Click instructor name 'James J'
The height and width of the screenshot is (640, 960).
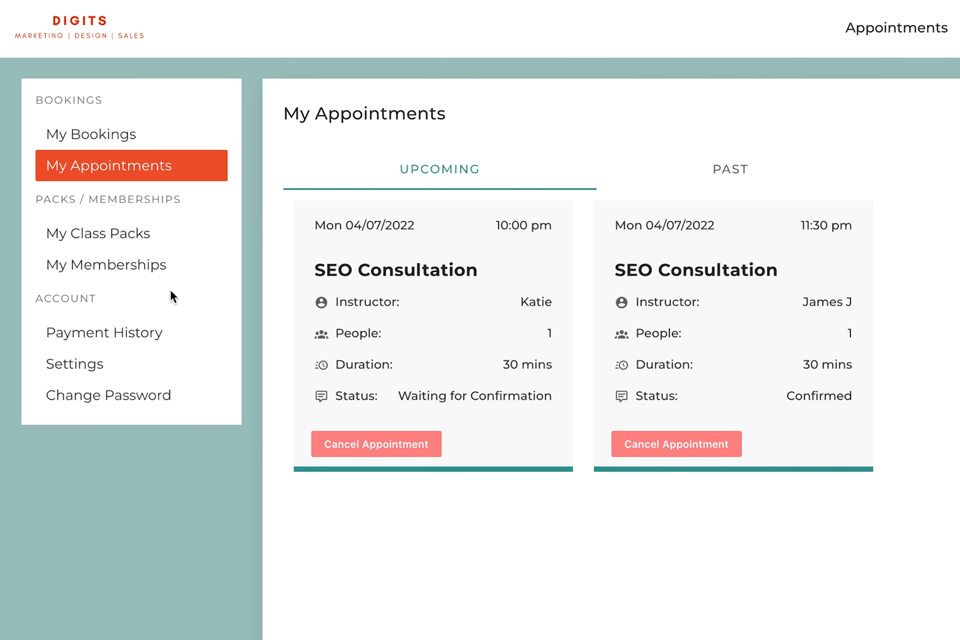827,302
